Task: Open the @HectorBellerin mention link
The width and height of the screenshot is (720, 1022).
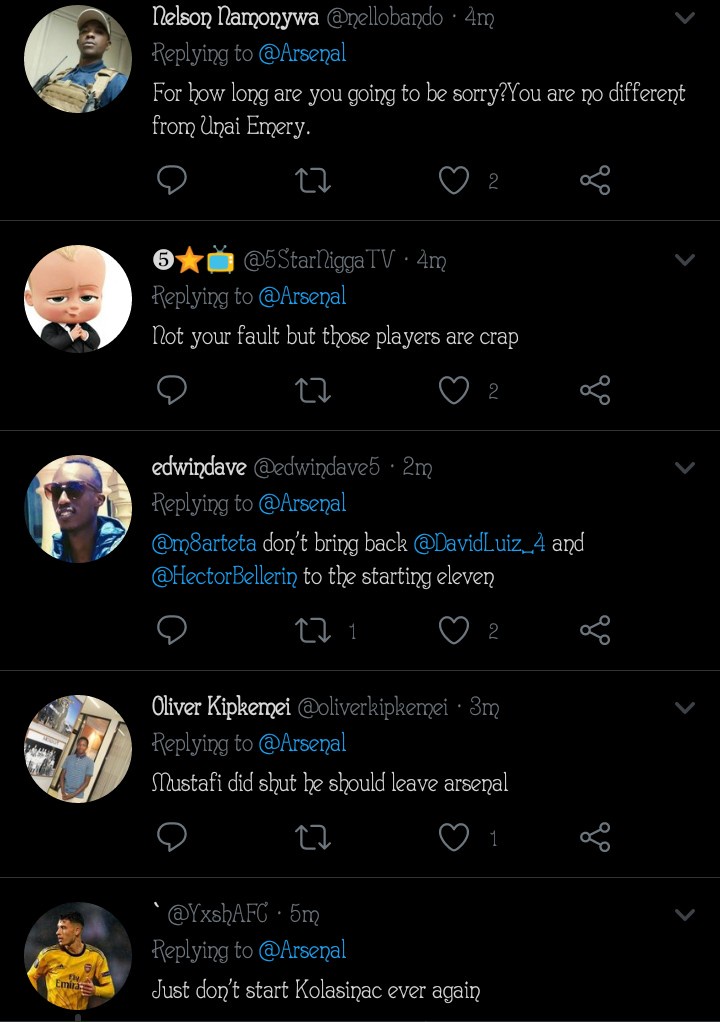Action: point(224,577)
